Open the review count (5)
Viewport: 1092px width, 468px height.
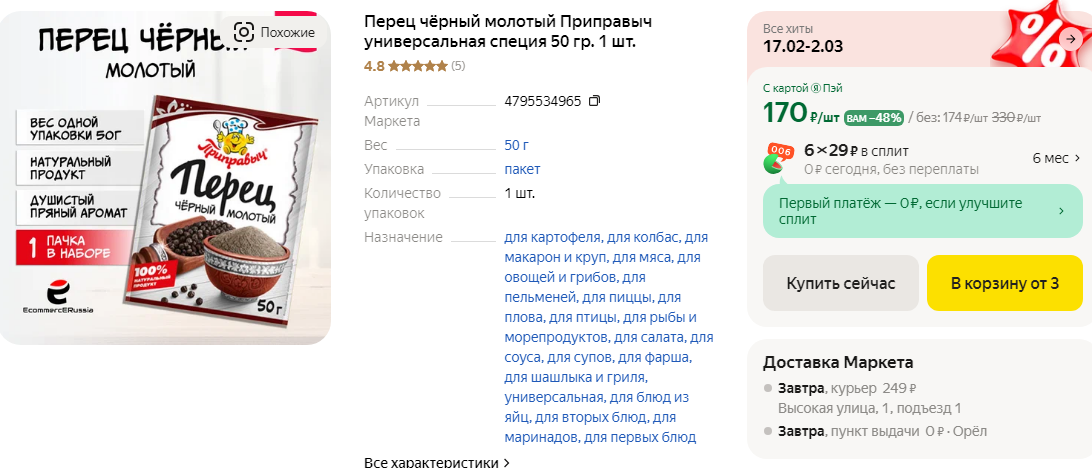[458, 66]
